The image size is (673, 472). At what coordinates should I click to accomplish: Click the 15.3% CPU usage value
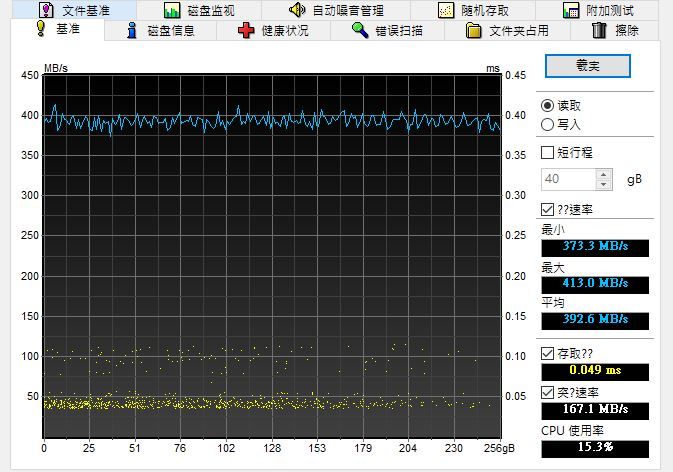595,448
